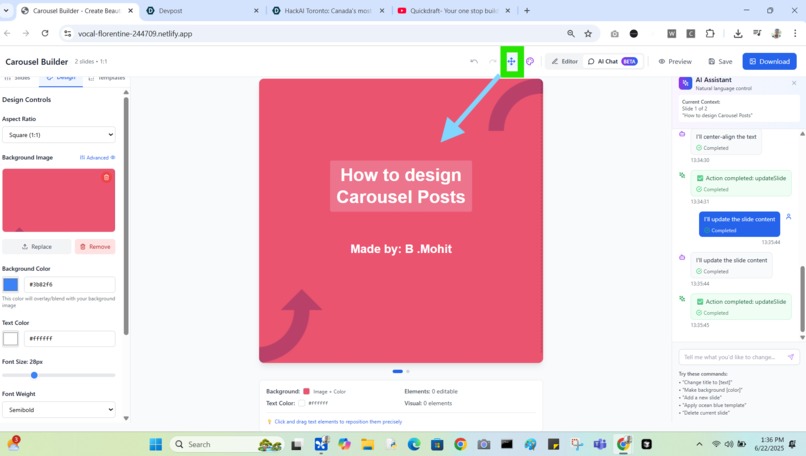This screenshot has width=806, height=456.
Task: Reload the page
Action: (x=45, y=33)
